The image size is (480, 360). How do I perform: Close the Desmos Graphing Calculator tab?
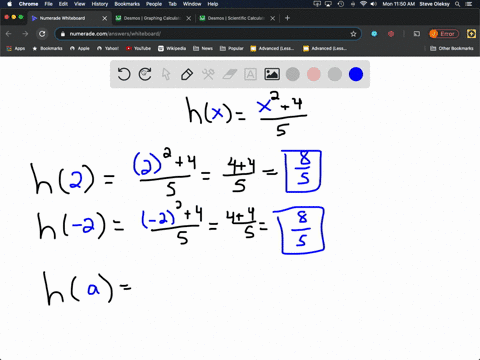point(189,18)
